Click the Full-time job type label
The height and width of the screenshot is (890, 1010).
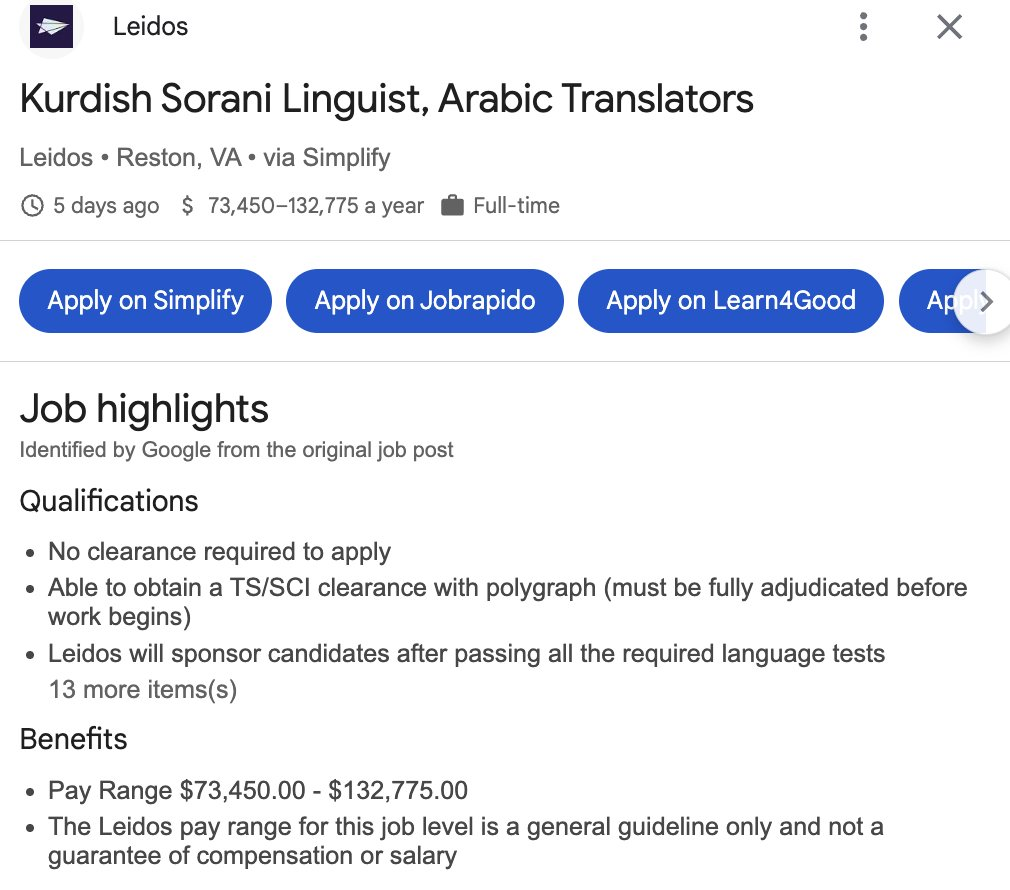[516, 206]
